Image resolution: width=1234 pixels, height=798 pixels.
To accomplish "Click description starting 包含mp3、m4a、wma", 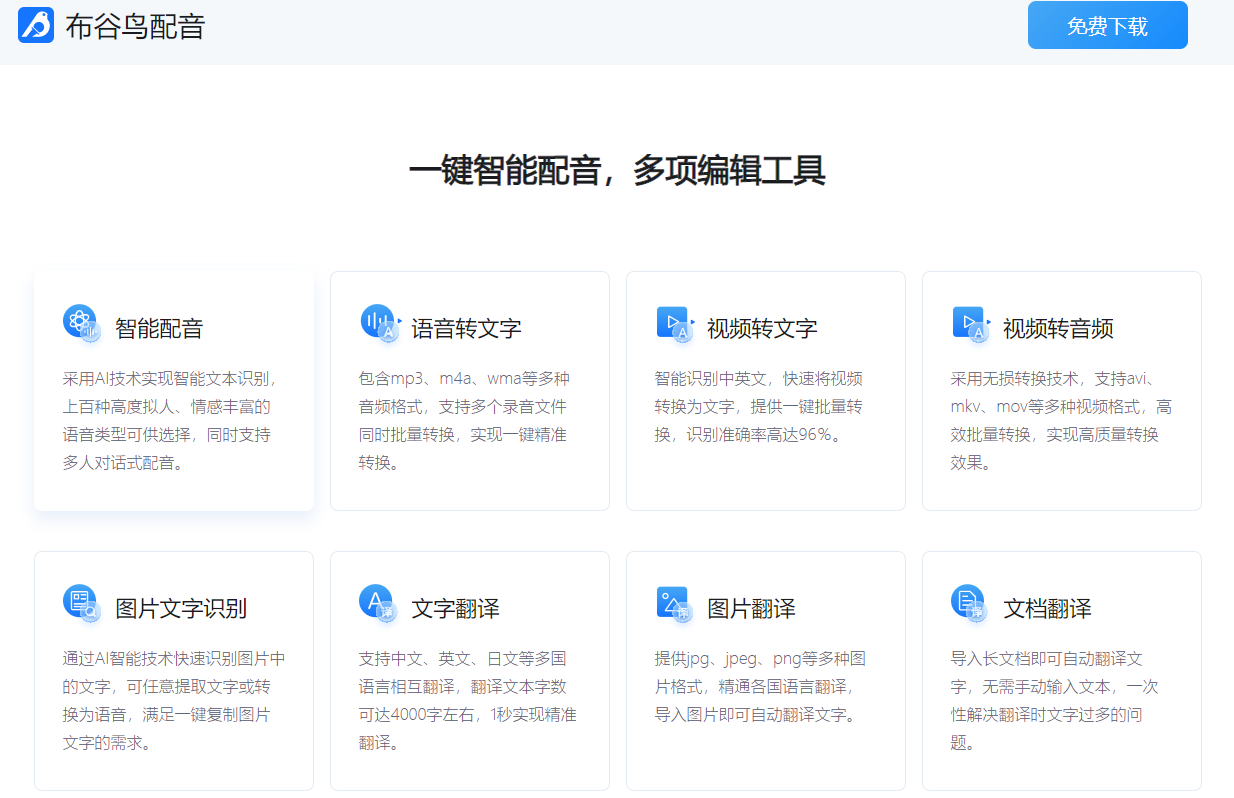I will point(465,421).
